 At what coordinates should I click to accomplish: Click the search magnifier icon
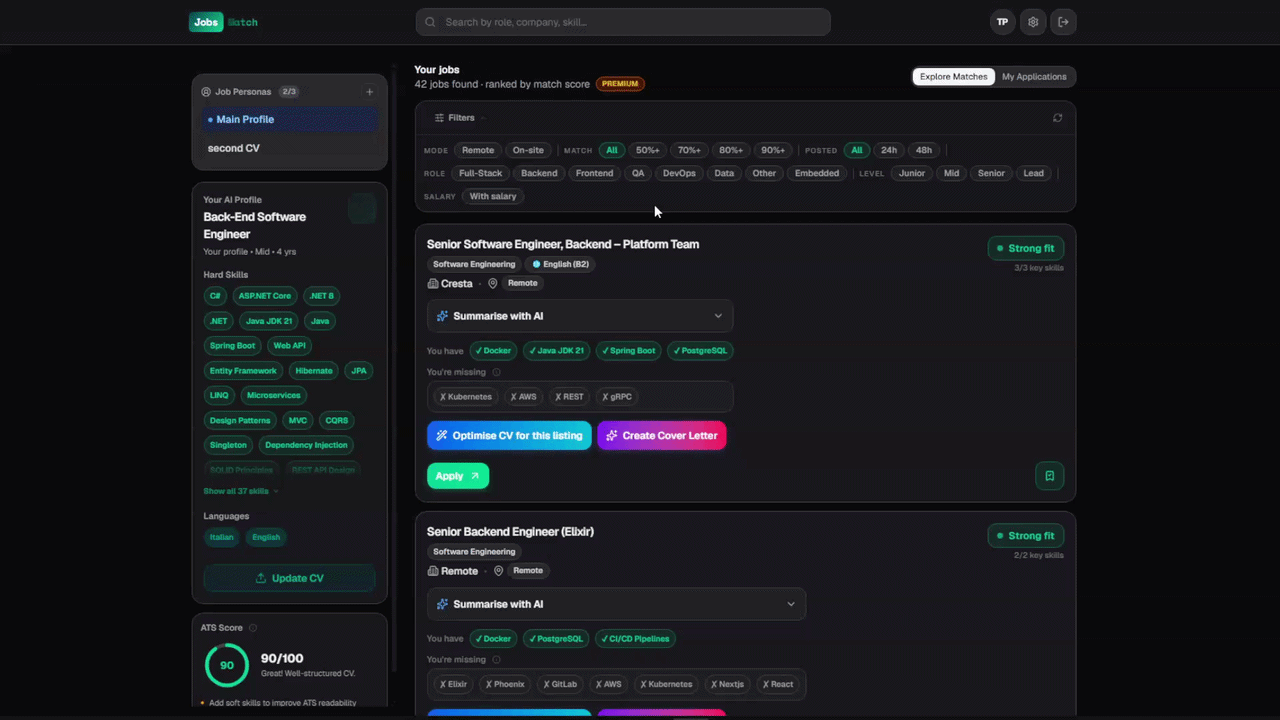coord(431,22)
